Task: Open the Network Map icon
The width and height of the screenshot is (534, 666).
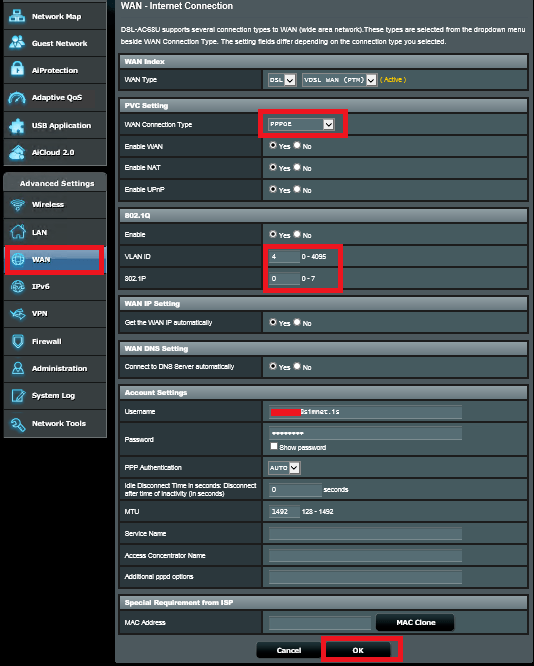Action: tap(17, 16)
